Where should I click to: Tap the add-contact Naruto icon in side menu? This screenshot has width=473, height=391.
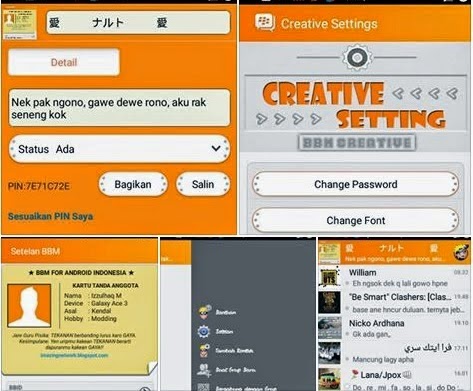click(x=204, y=351)
